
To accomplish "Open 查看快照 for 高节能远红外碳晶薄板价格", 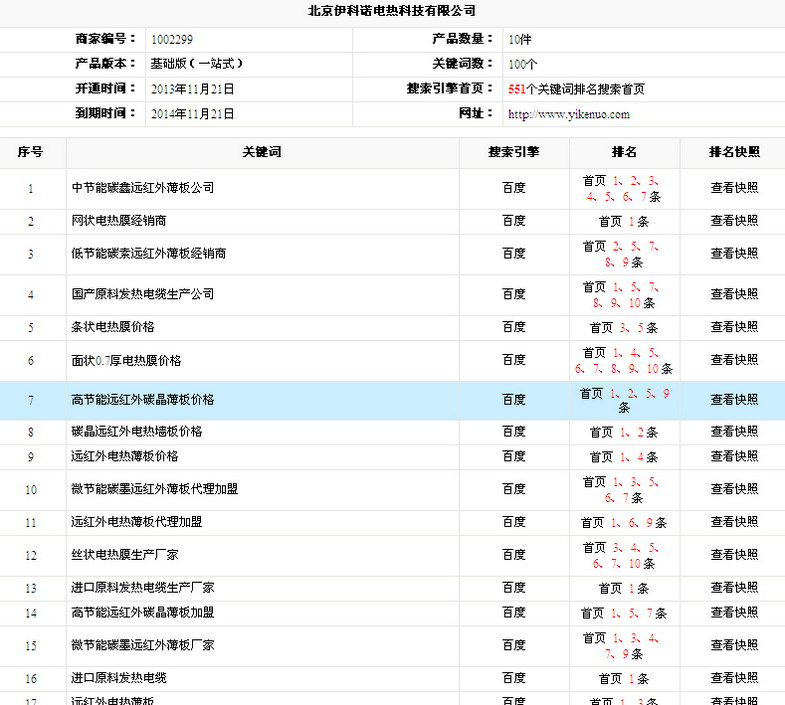I will tap(734, 400).
